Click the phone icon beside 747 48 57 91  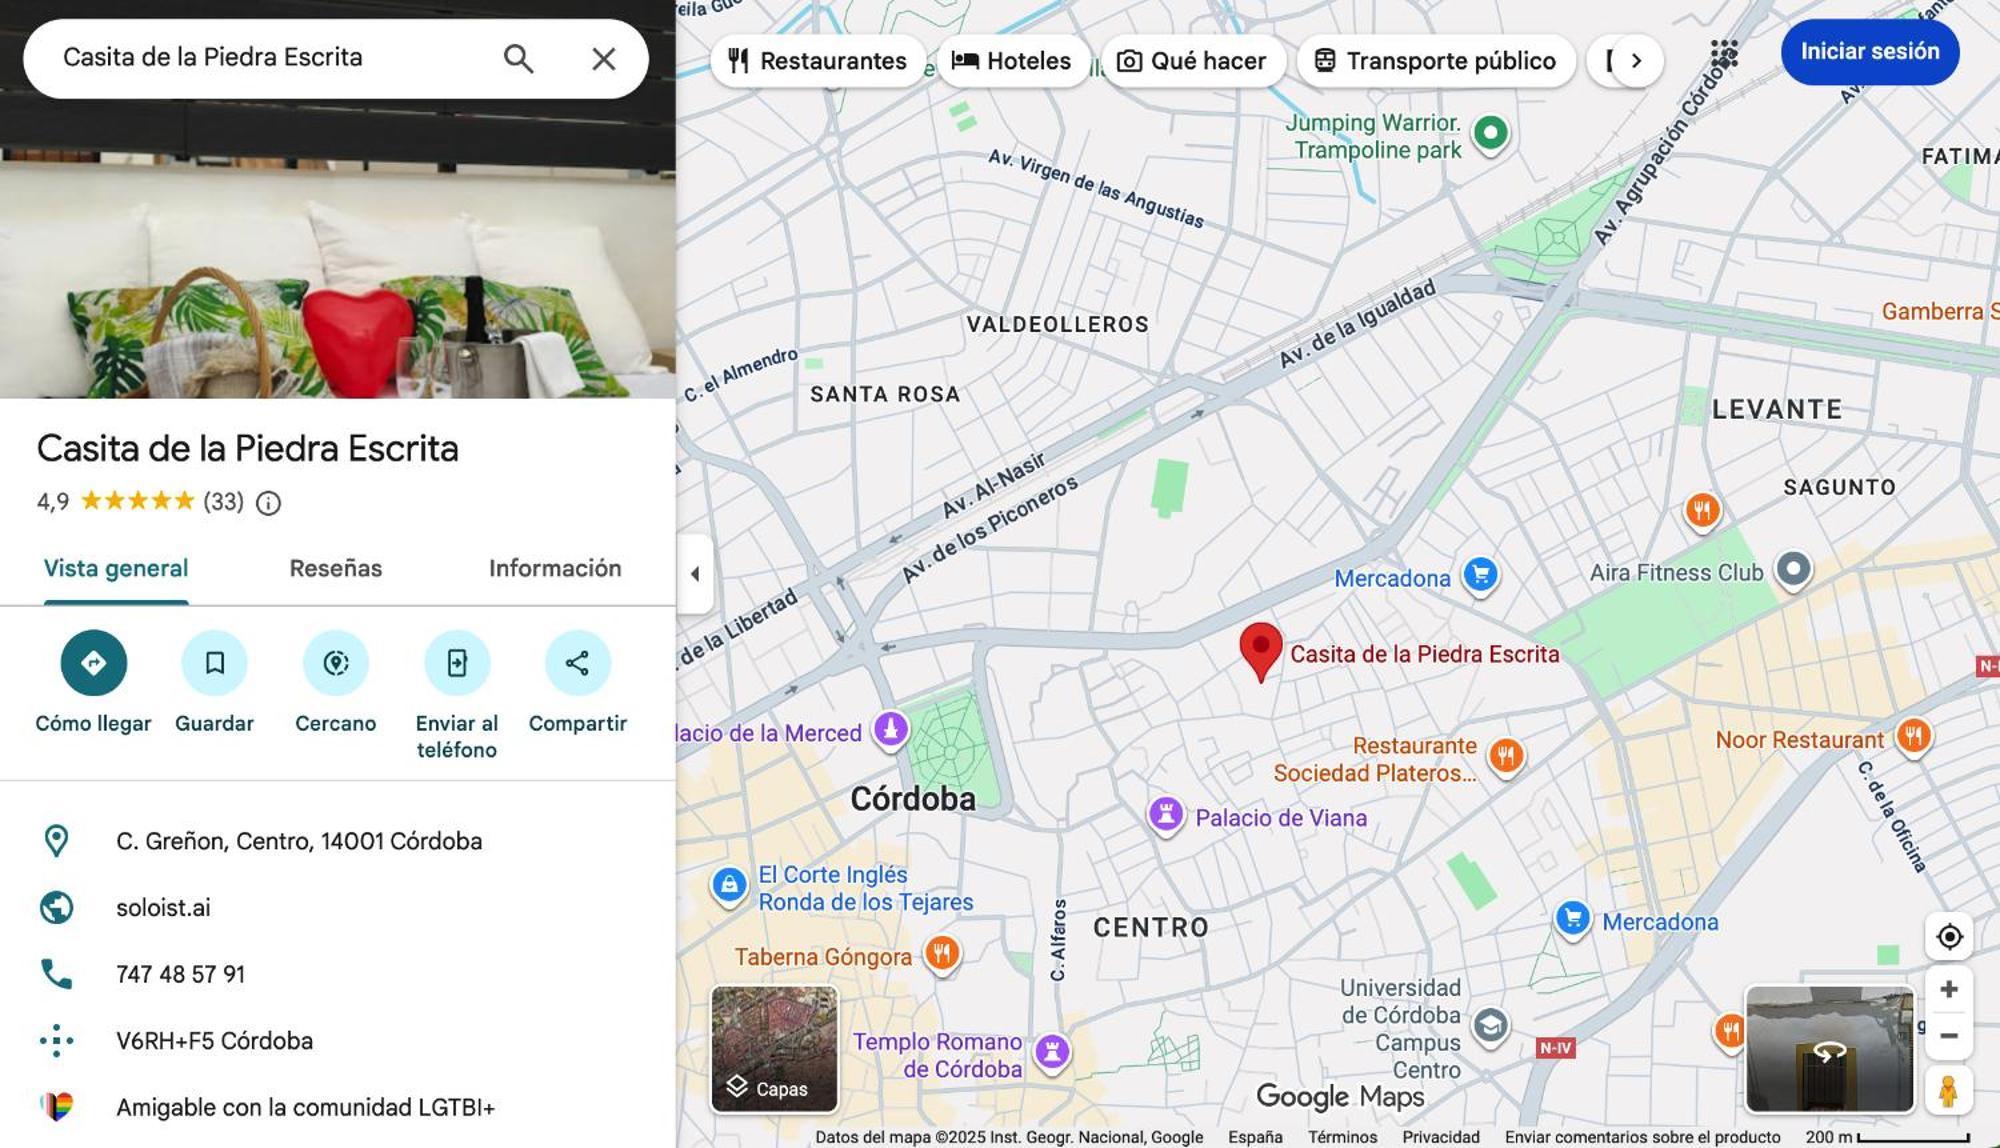pyautogui.click(x=56, y=974)
